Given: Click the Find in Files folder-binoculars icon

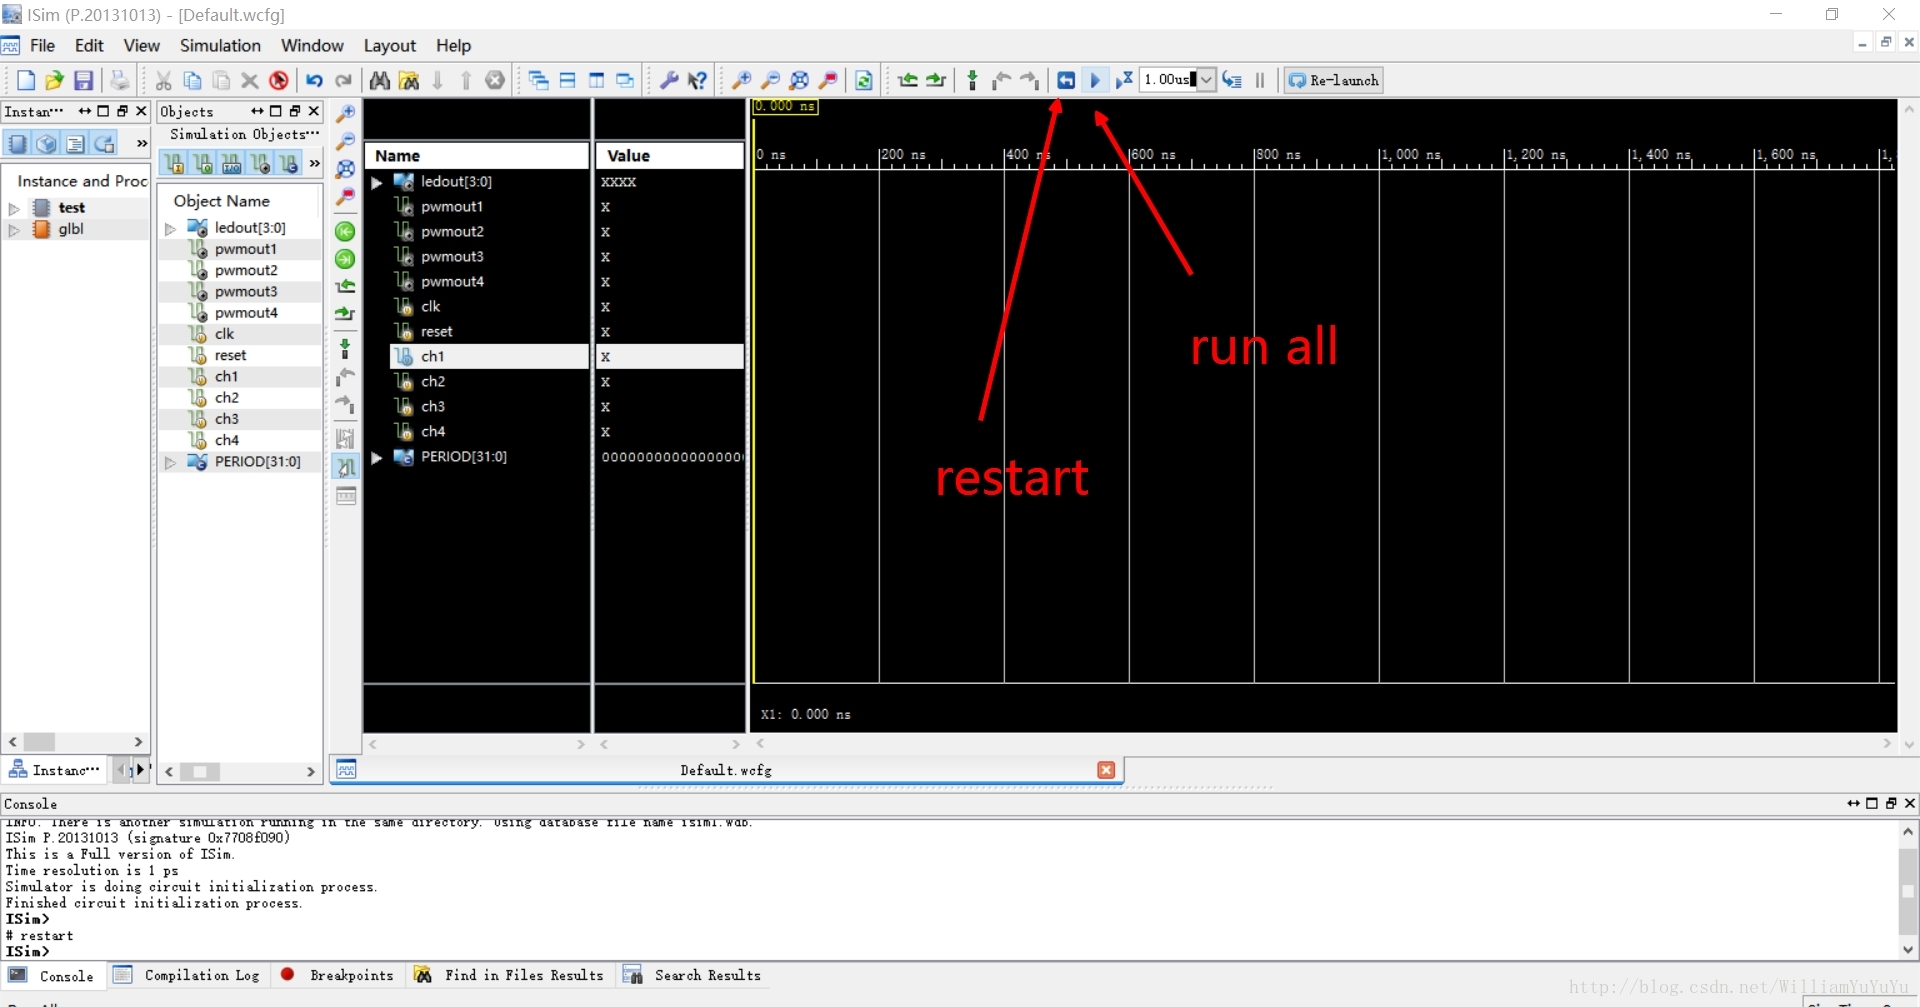Looking at the screenshot, I should 409,80.
